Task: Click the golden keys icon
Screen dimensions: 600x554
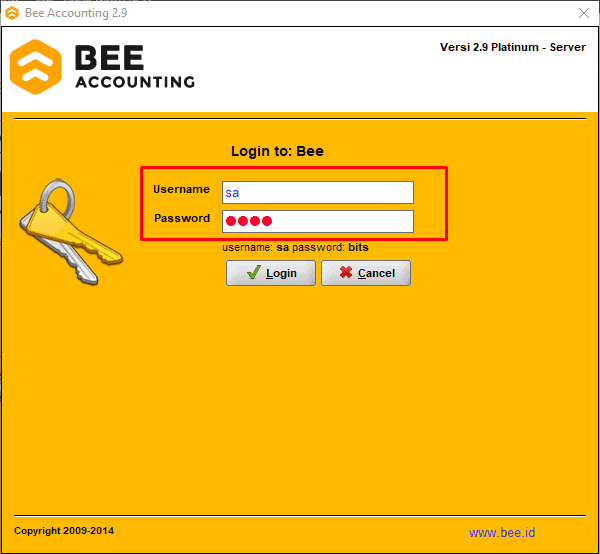Action: click(x=71, y=231)
